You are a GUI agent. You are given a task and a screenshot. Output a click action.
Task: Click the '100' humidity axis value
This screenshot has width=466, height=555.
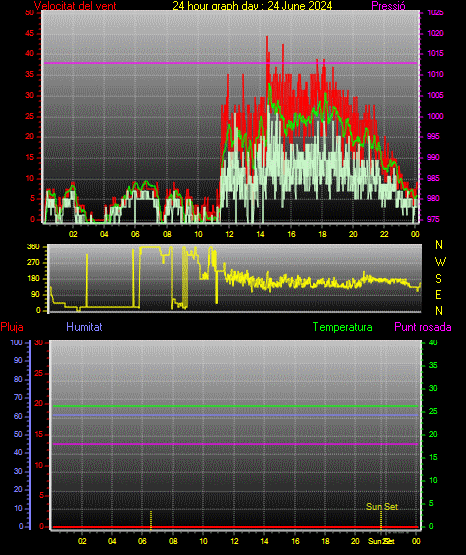coord(16,343)
